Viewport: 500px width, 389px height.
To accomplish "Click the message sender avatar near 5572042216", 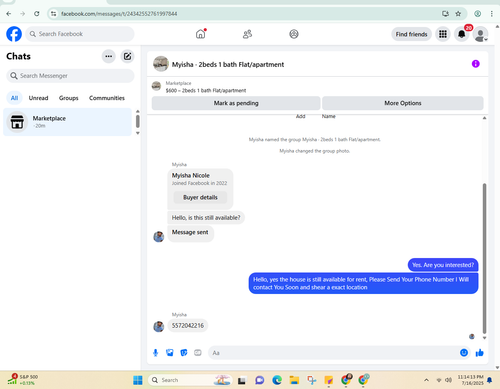I will 159,326.
